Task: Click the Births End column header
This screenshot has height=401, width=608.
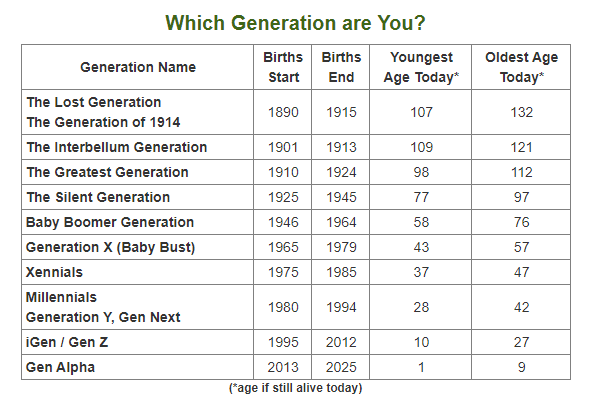Action: click(x=341, y=67)
